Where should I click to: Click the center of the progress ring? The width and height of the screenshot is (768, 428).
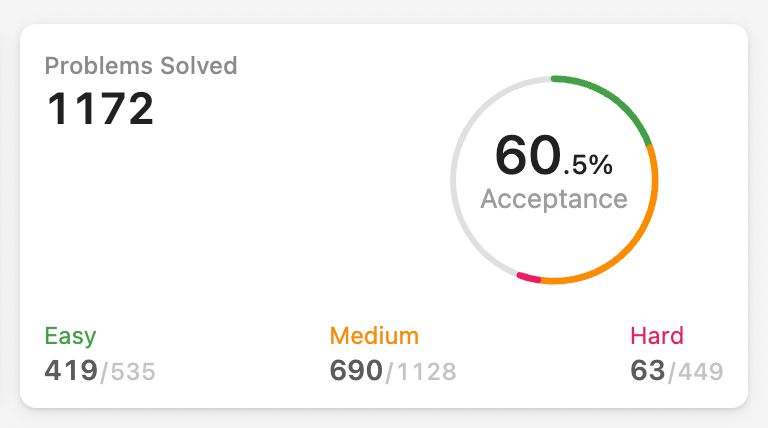554,180
